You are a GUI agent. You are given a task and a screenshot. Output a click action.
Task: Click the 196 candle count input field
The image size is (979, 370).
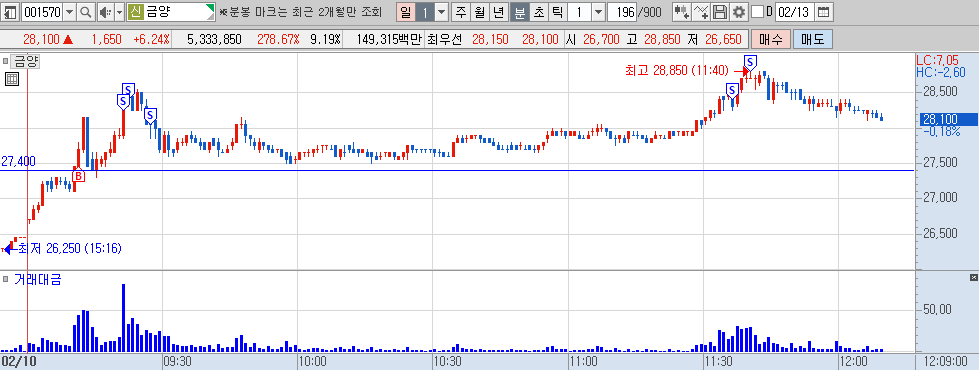(621, 12)
